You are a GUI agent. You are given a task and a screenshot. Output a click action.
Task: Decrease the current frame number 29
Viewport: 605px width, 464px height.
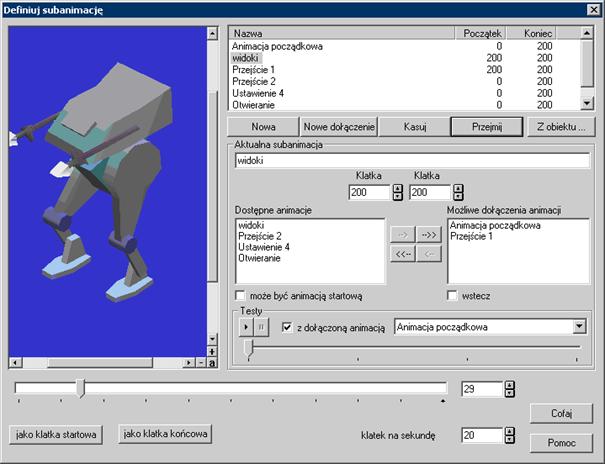(x=510, y=393)
